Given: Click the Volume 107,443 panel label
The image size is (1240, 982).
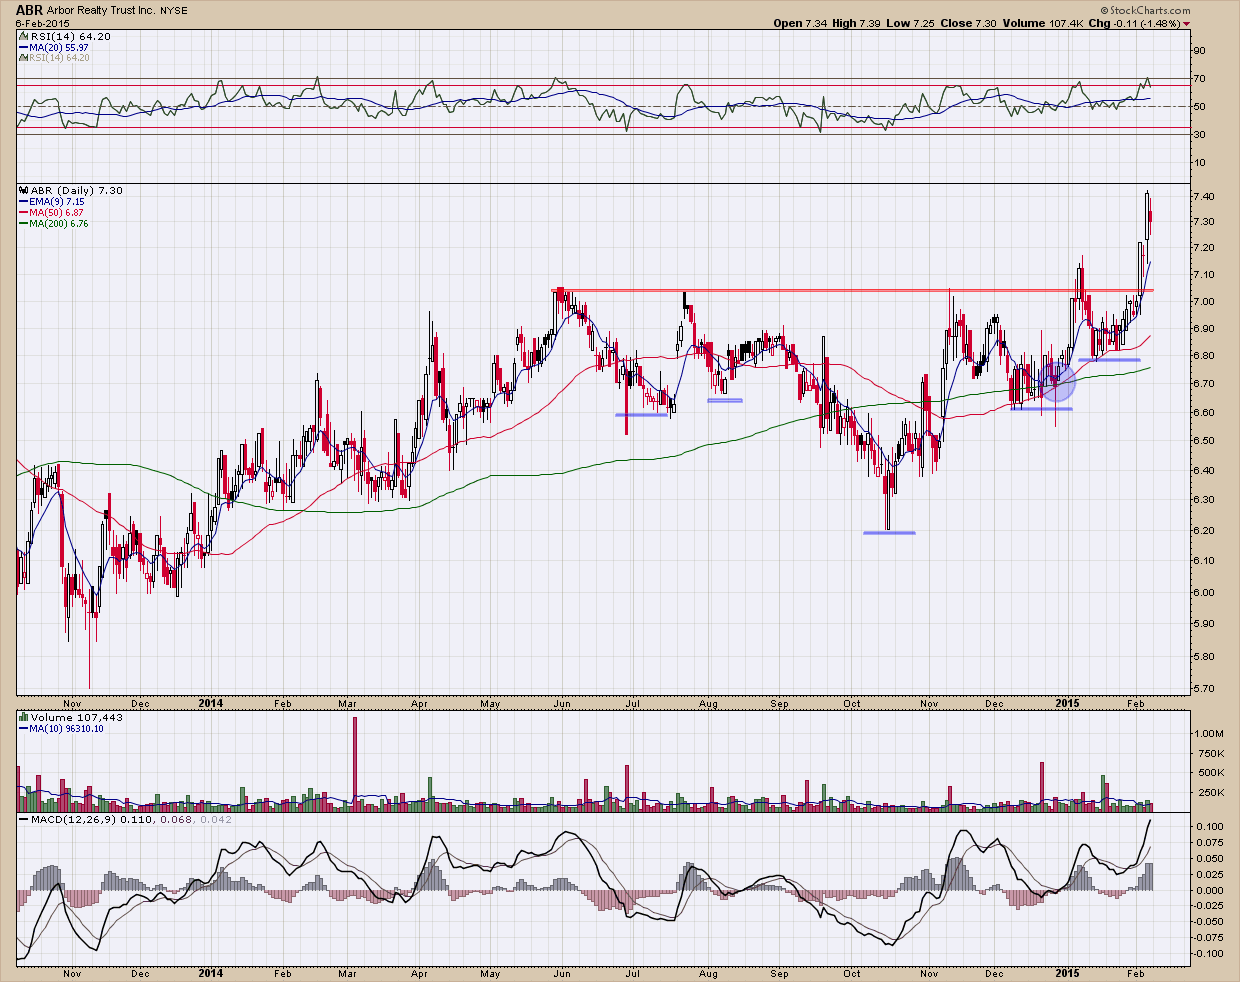Looking at the screenshot, I should pos(77,717).
